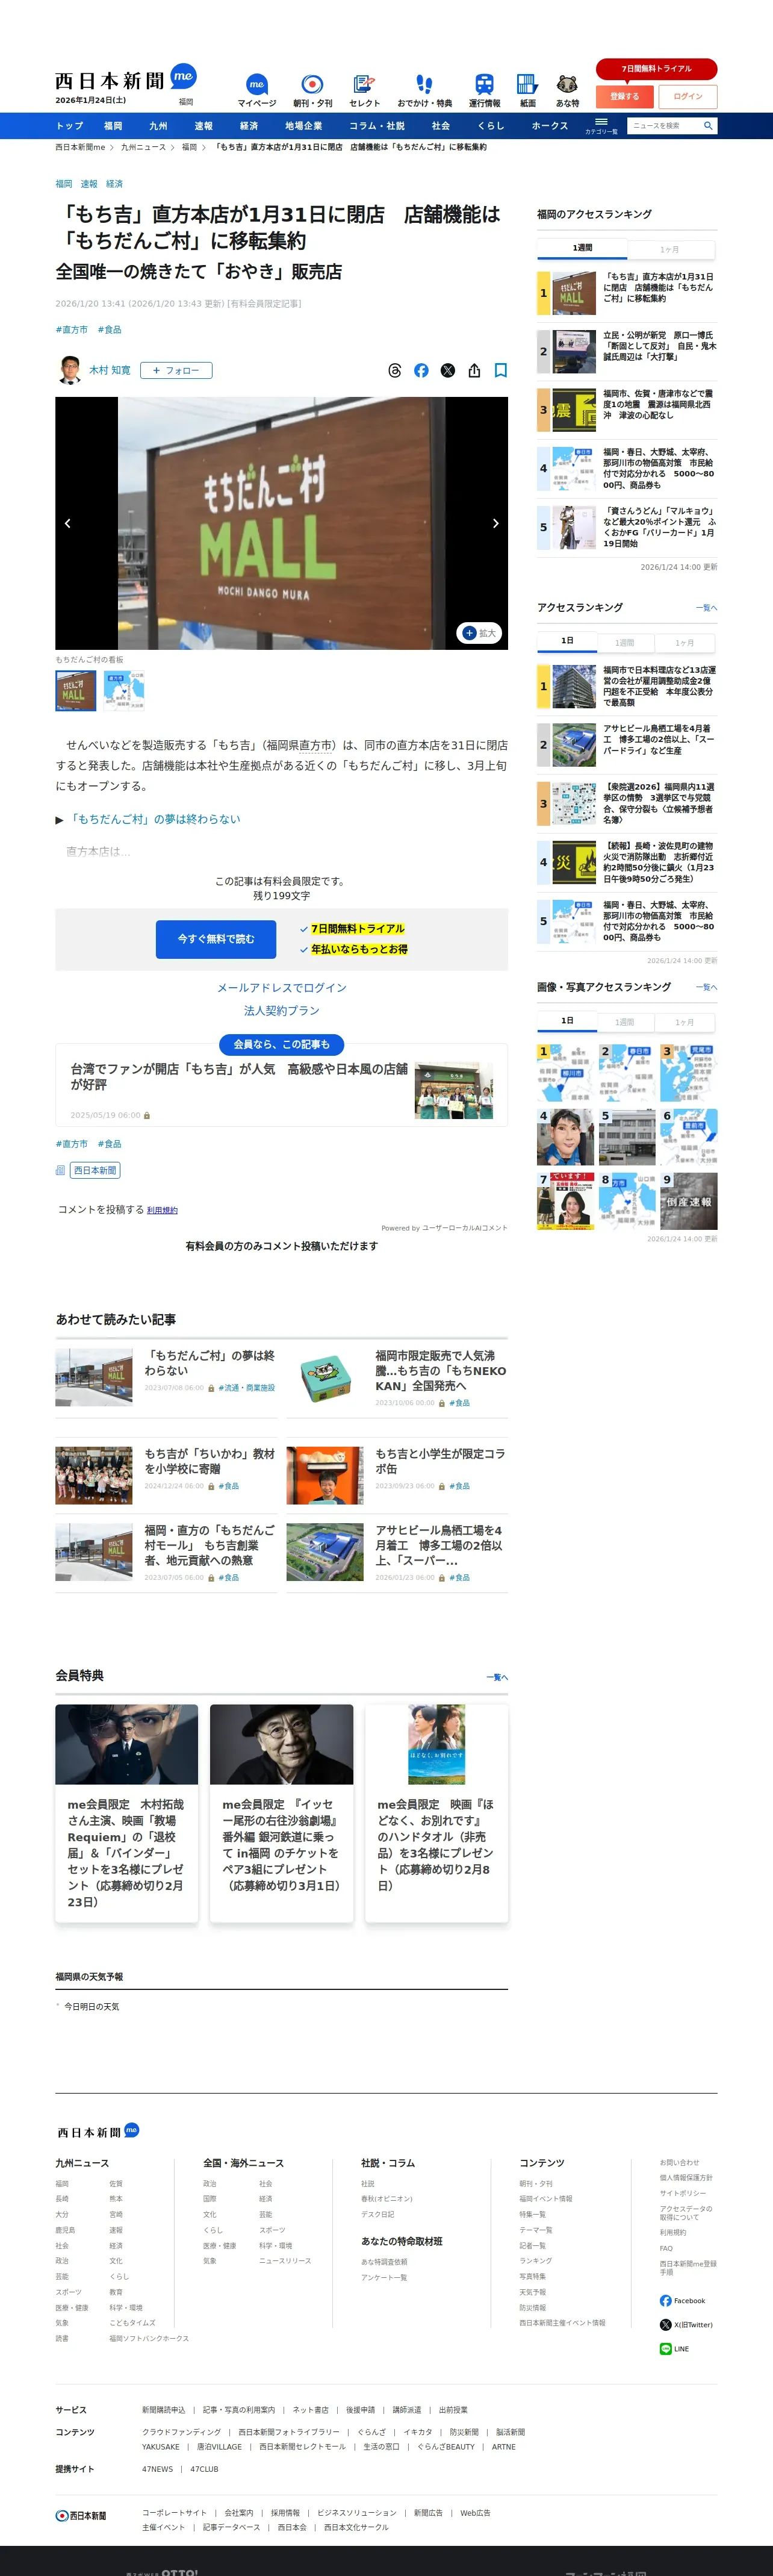Open the おでかけ・特典 icon

(424, 90)
